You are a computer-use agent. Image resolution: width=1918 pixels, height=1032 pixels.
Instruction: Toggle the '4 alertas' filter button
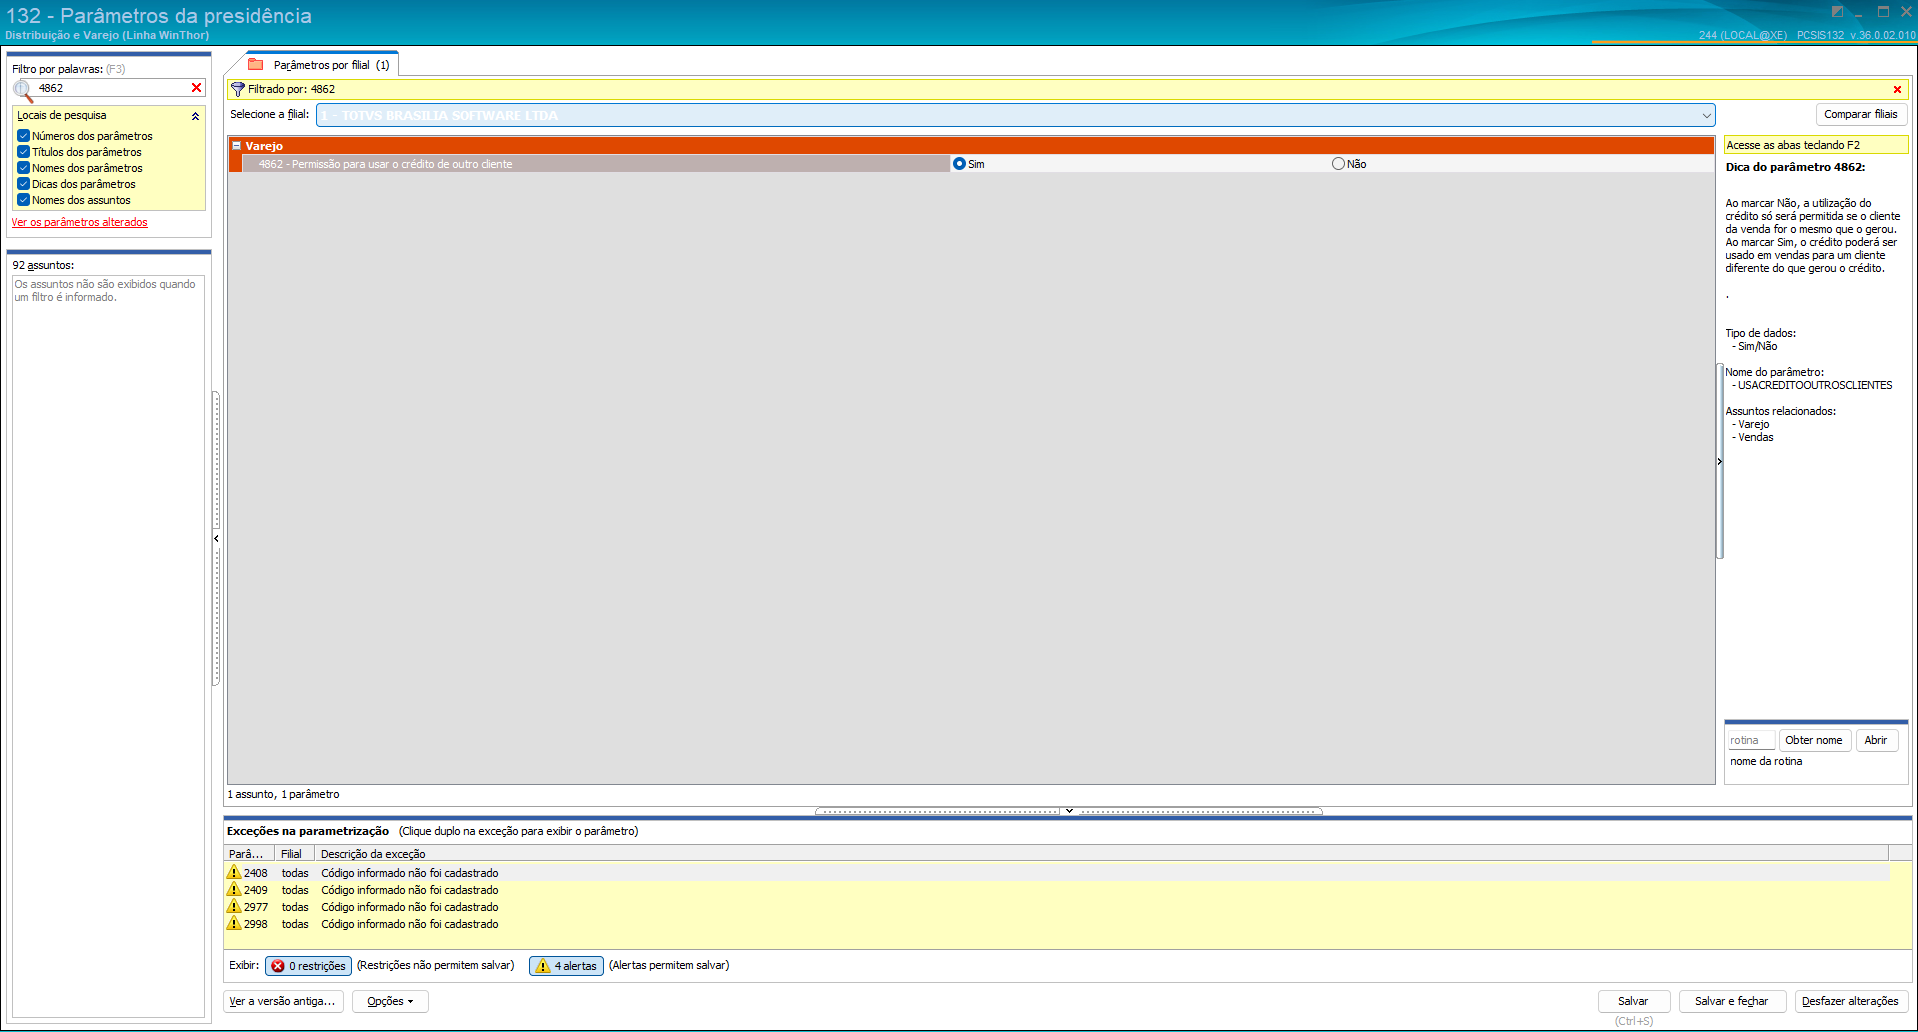point(566,966)
